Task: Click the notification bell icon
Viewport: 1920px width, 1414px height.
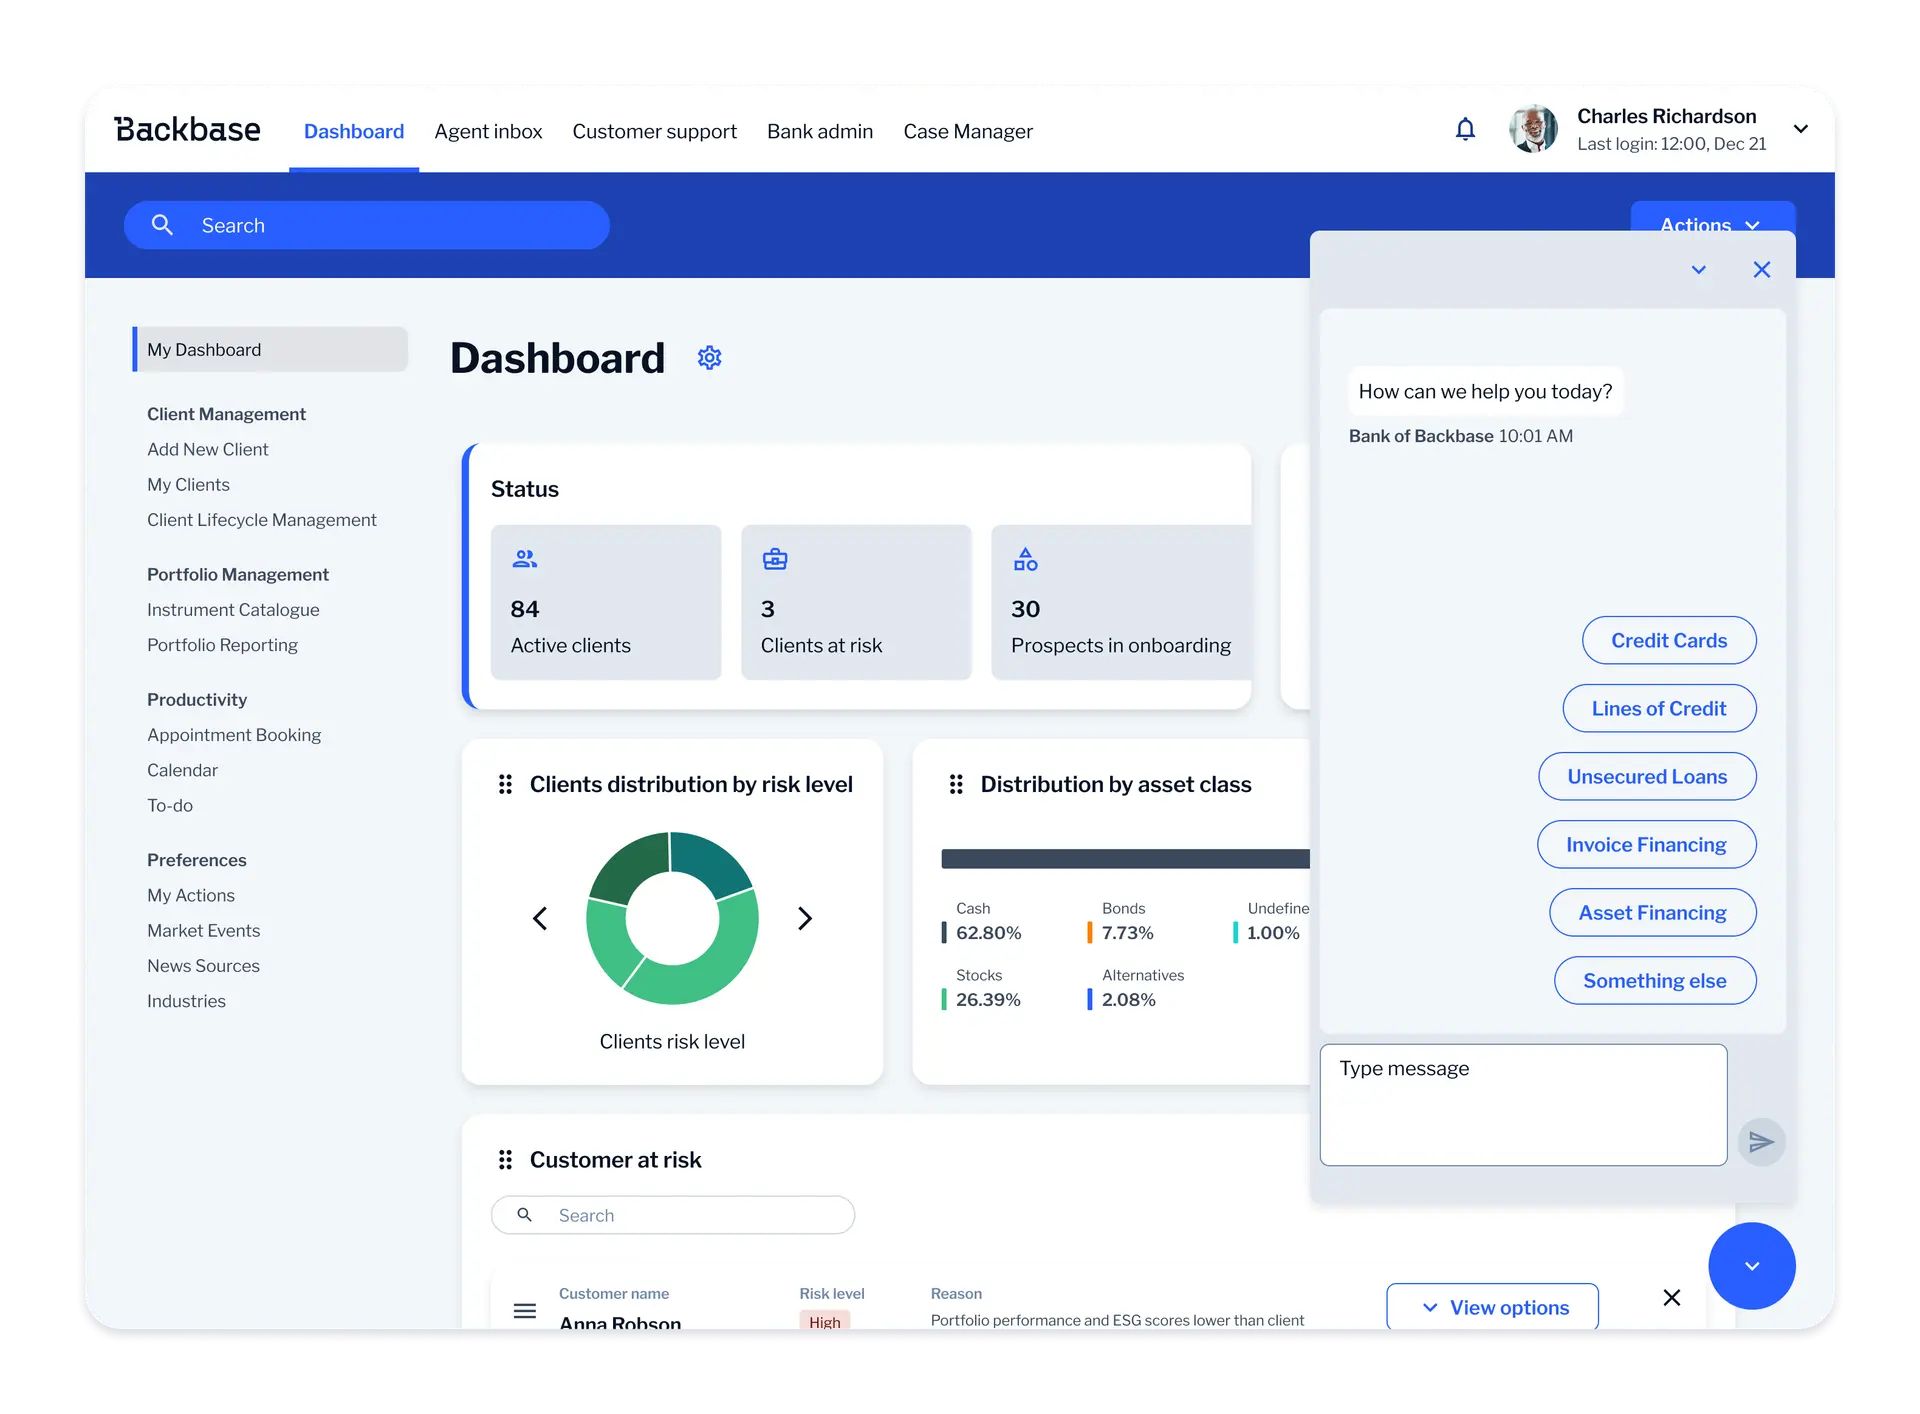Action: [1465, 130]
